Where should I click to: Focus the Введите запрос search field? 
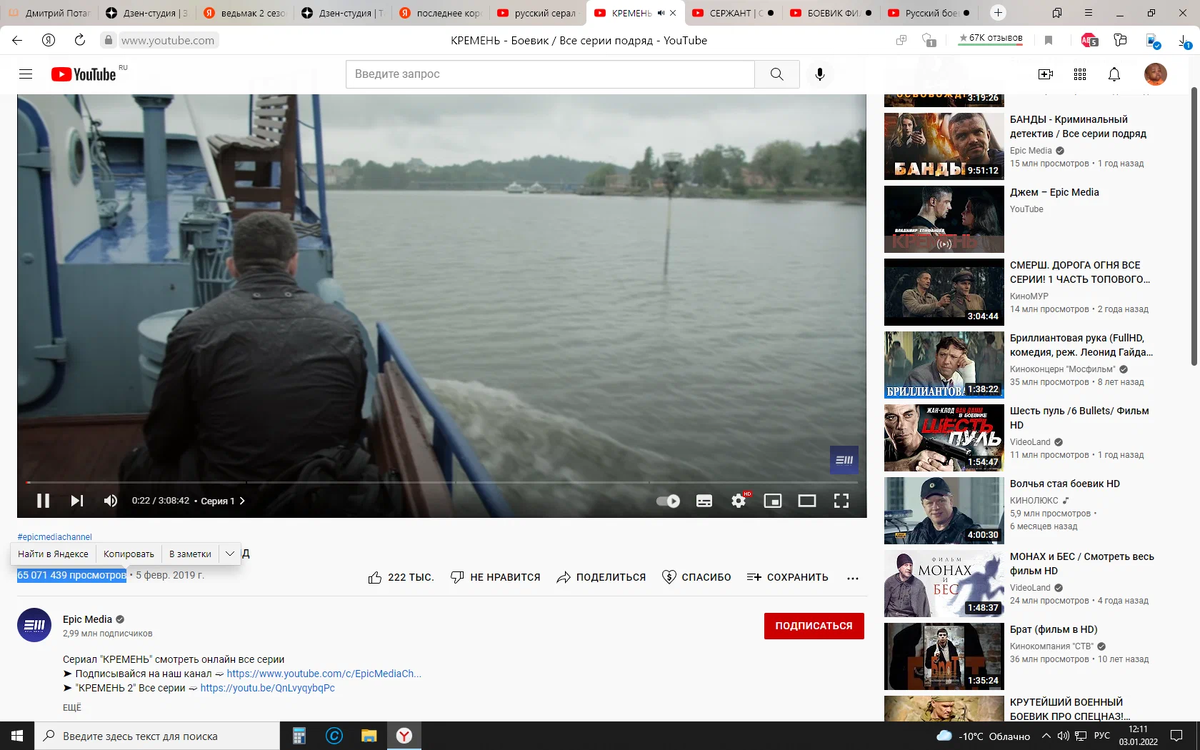click(550, 74)
